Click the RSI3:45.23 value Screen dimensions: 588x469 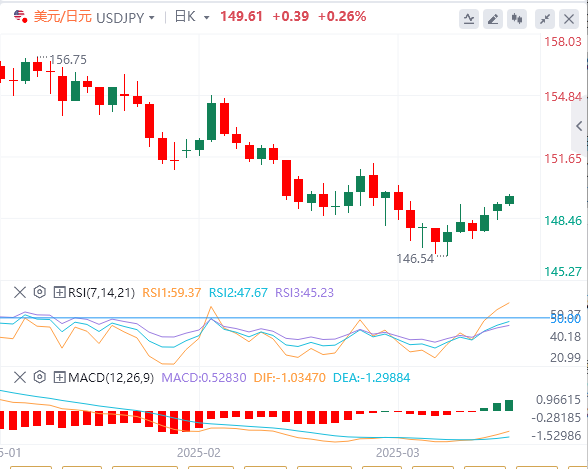[304, 292]
